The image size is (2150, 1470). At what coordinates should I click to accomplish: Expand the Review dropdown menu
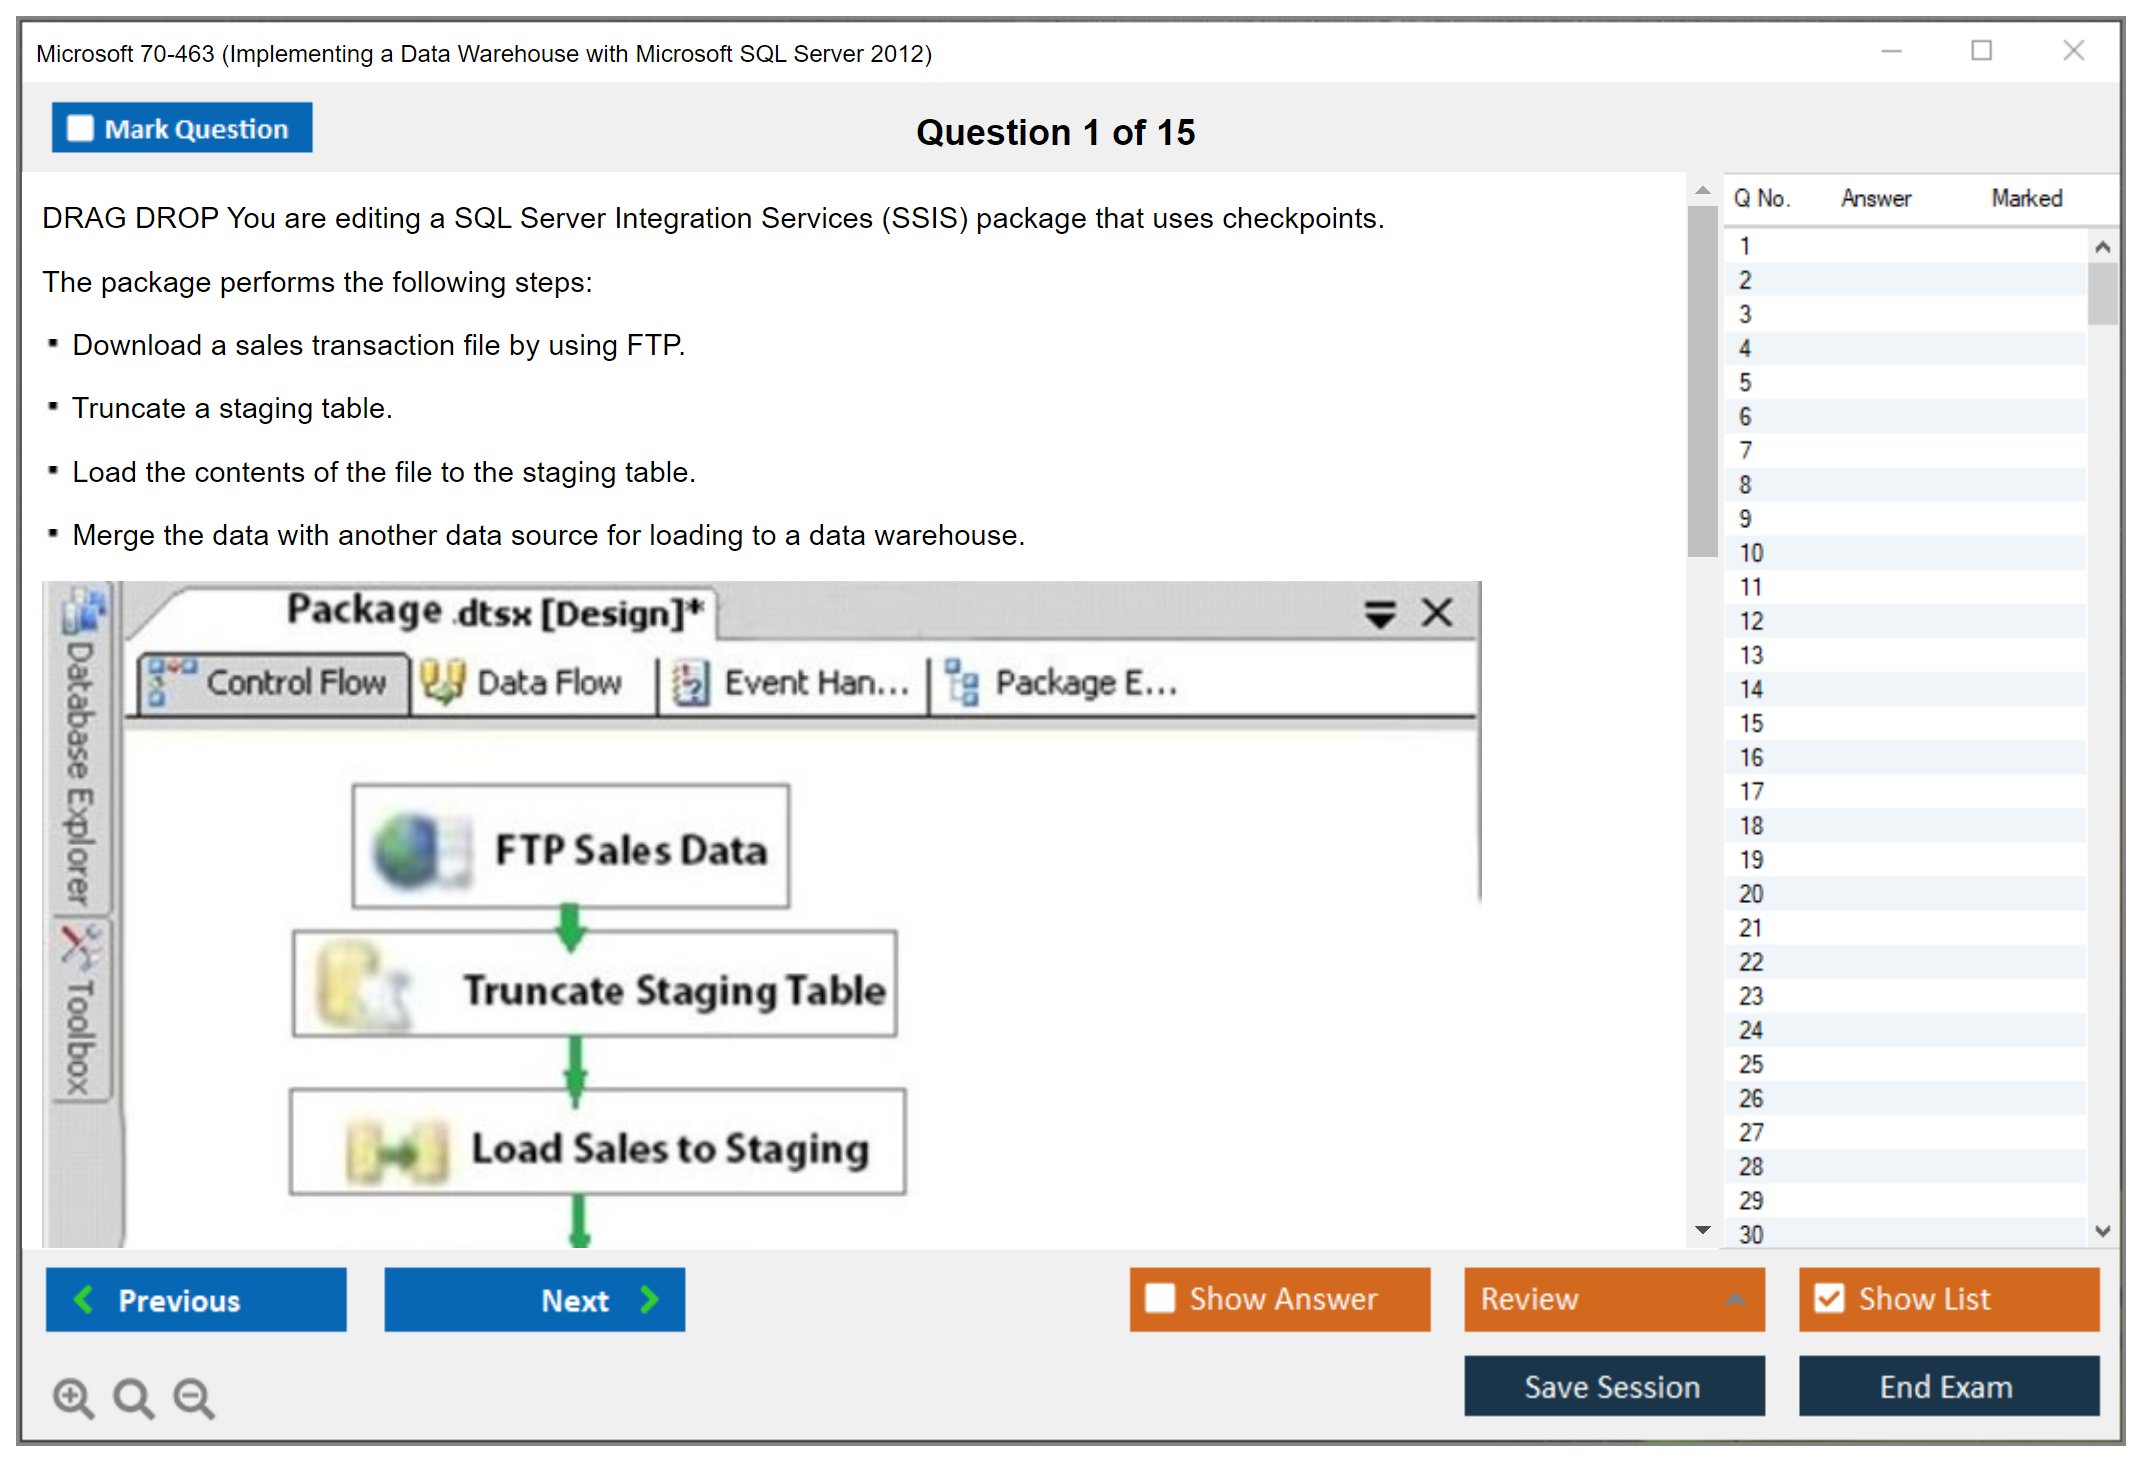coord(1735,1299)
